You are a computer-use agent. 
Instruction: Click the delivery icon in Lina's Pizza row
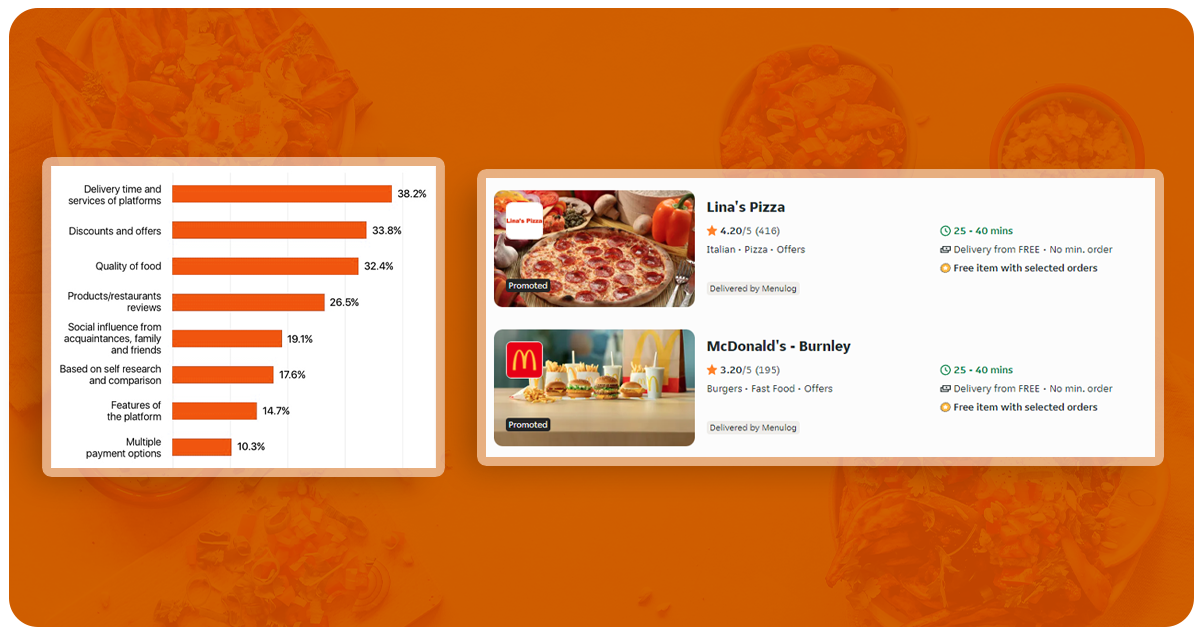point(945,250)
